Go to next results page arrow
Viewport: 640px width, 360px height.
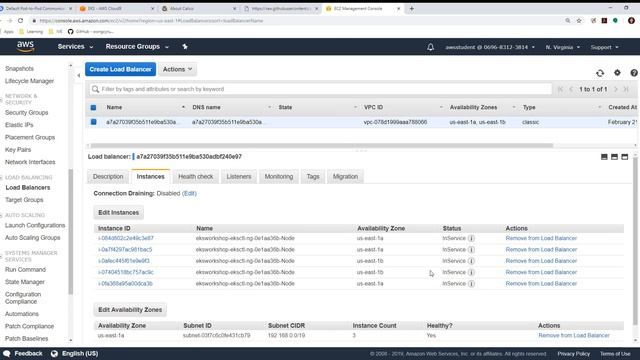616,89
